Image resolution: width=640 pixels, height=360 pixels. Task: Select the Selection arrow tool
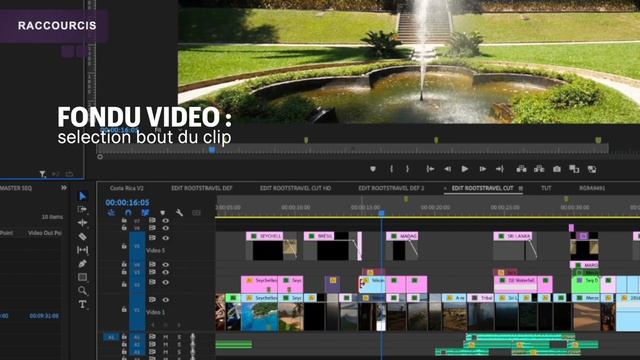pos(82,196)
